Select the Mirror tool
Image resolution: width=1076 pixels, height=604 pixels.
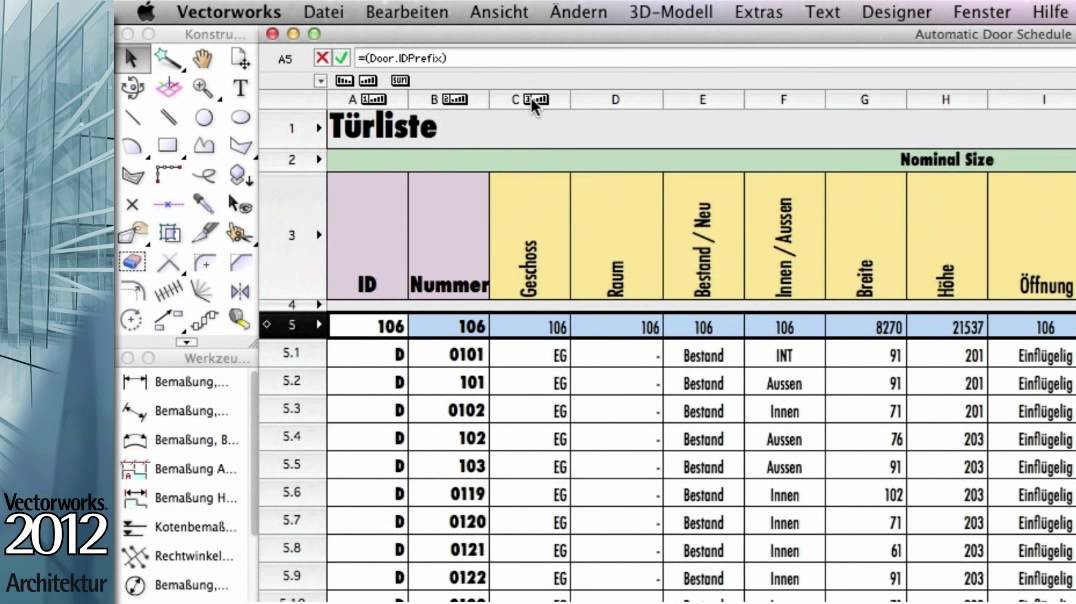coord(239,292)
